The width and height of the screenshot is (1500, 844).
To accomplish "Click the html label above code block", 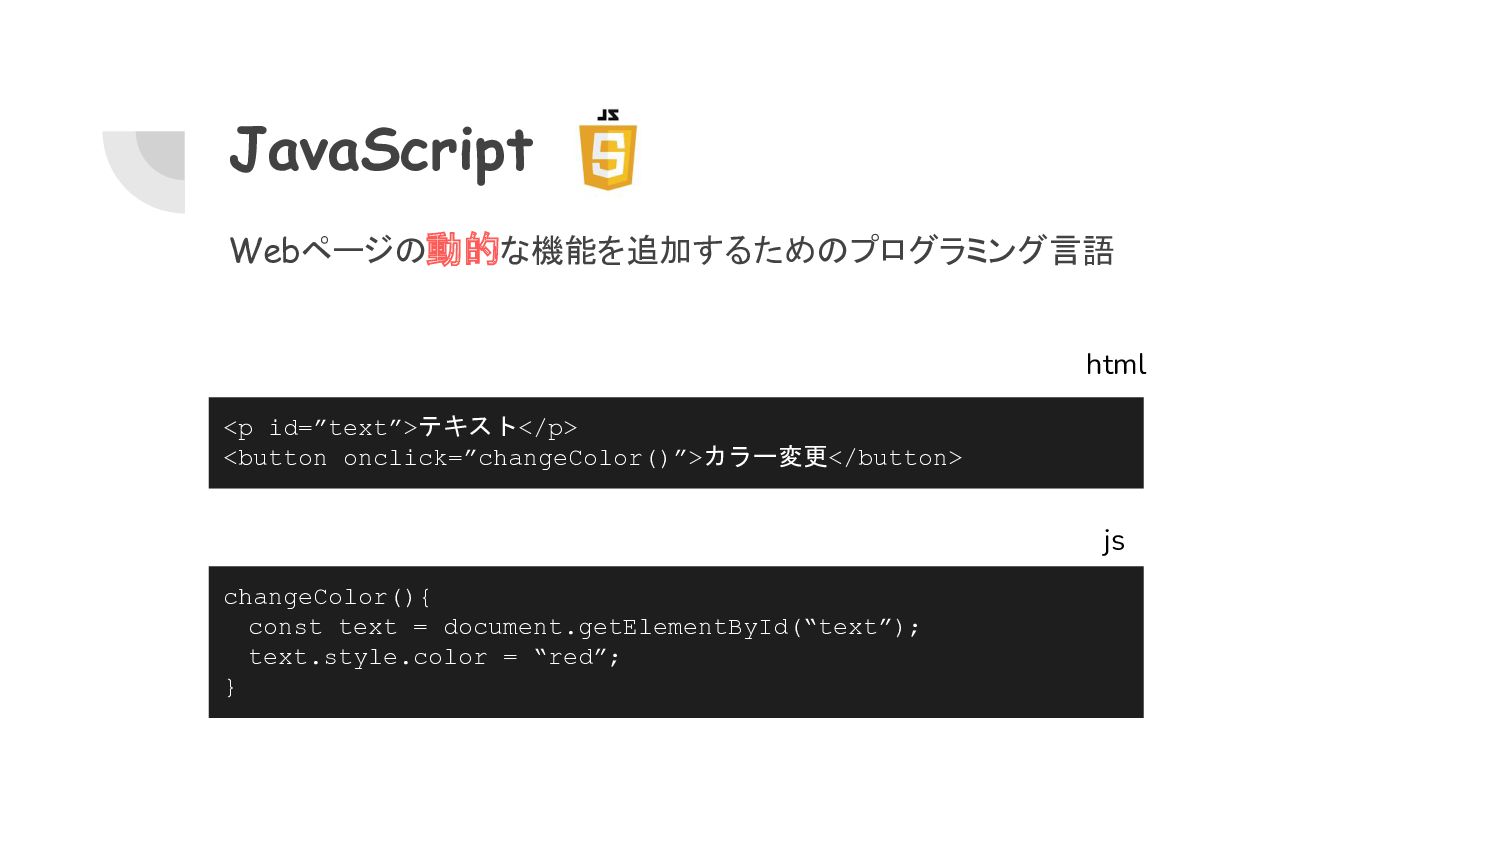I will (x=1116, y=364).
